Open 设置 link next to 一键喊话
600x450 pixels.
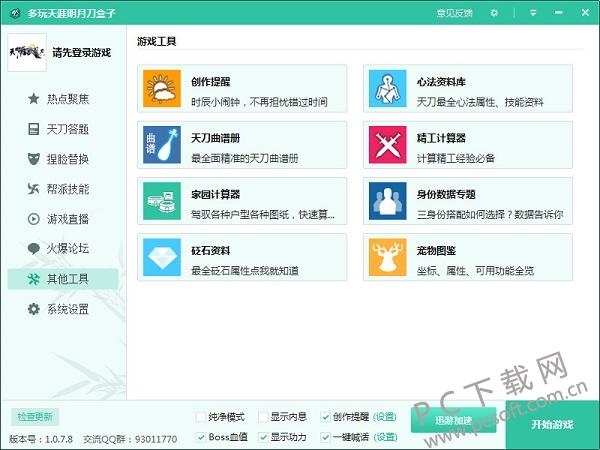(x=385, y=437)
